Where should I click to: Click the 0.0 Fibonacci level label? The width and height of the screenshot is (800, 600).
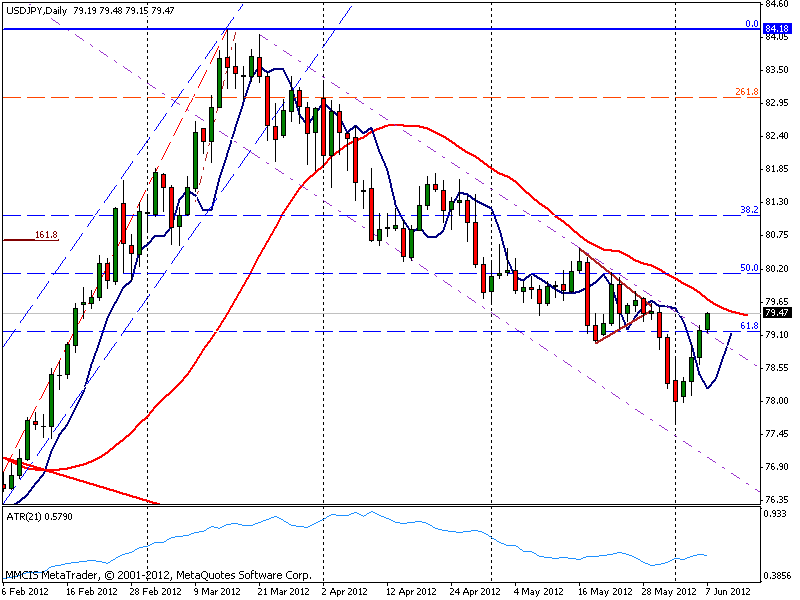pyautogui.click(x=752, y=24)
